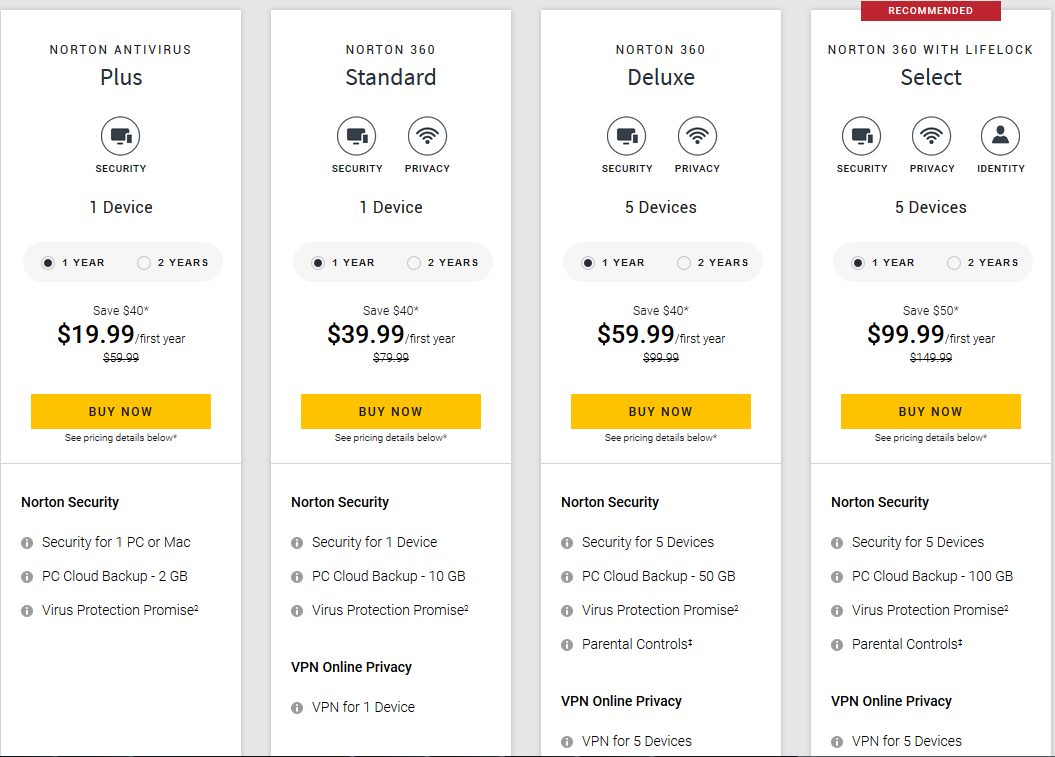Open info icon for Security for 5 Devices in Select
Viewport: 1055px width, 757px height.
click(837, 543)
